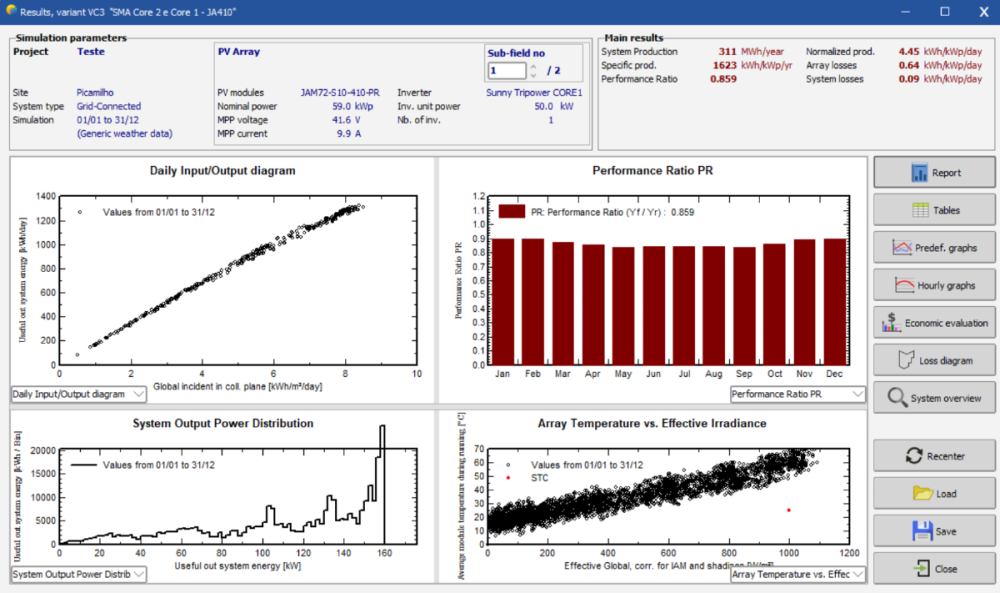The width and height of the screenshot is (1000, 593).
Task: Click the Report button icon
Action: 920,173
